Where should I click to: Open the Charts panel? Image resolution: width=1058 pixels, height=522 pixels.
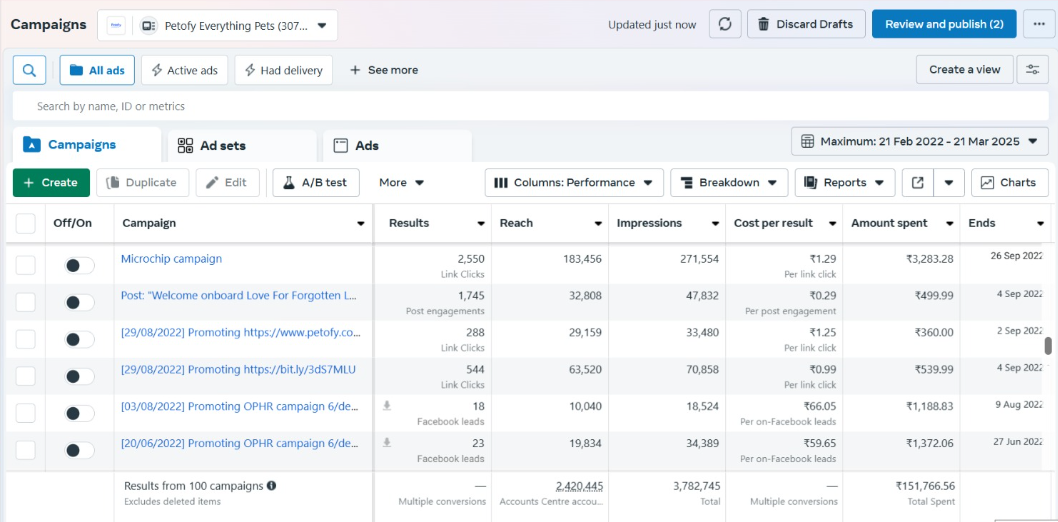1009,183
